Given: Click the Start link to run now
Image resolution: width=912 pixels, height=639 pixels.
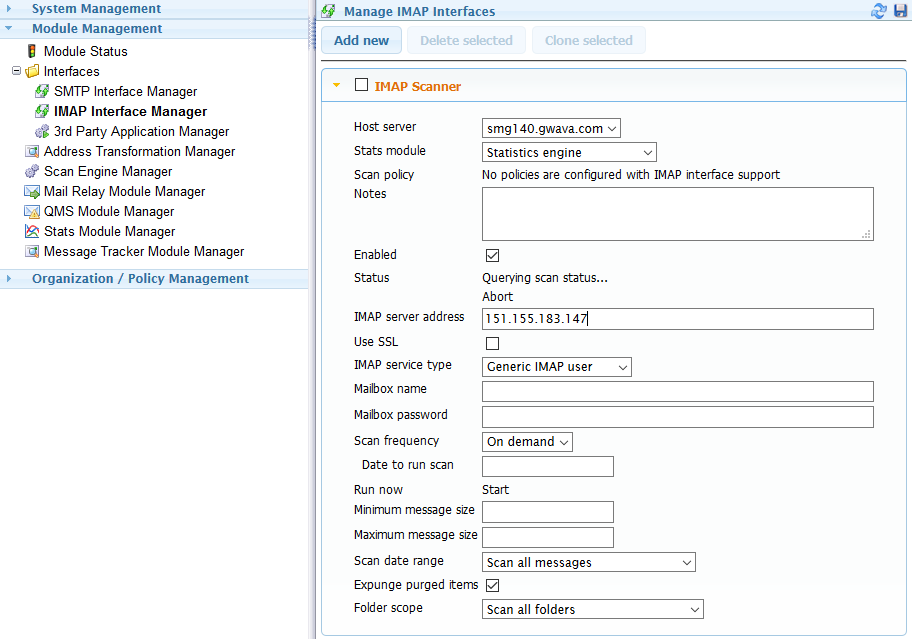Looking at the screenshot, I should point(495,490).
